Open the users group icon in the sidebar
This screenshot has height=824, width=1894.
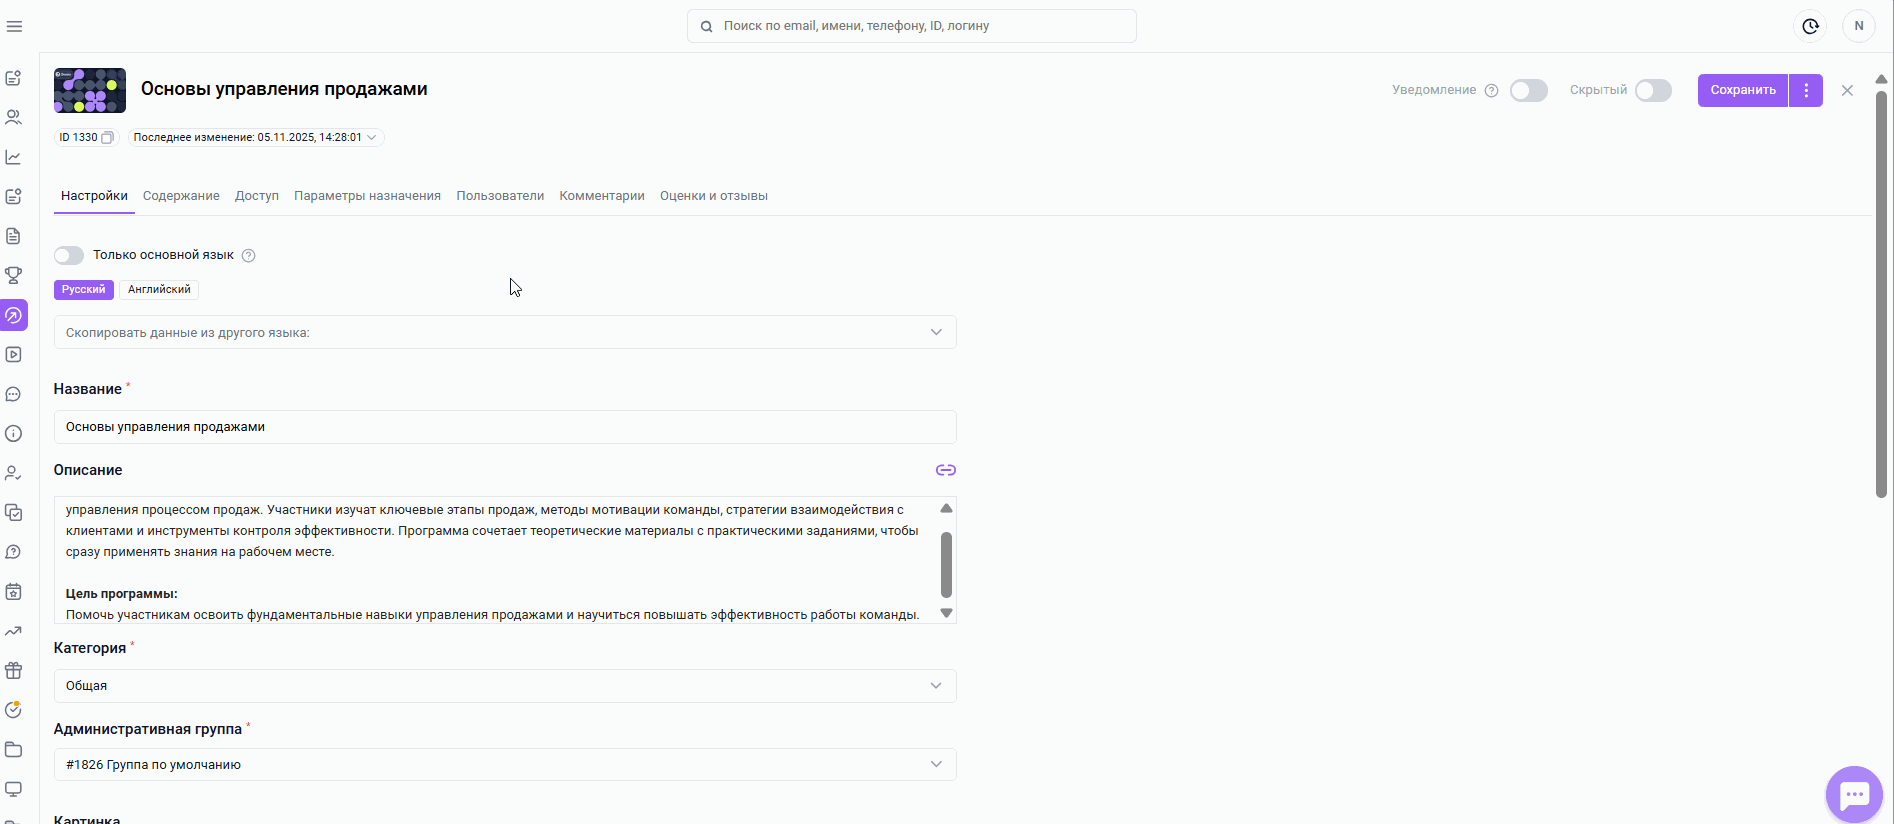pos(14,117)
